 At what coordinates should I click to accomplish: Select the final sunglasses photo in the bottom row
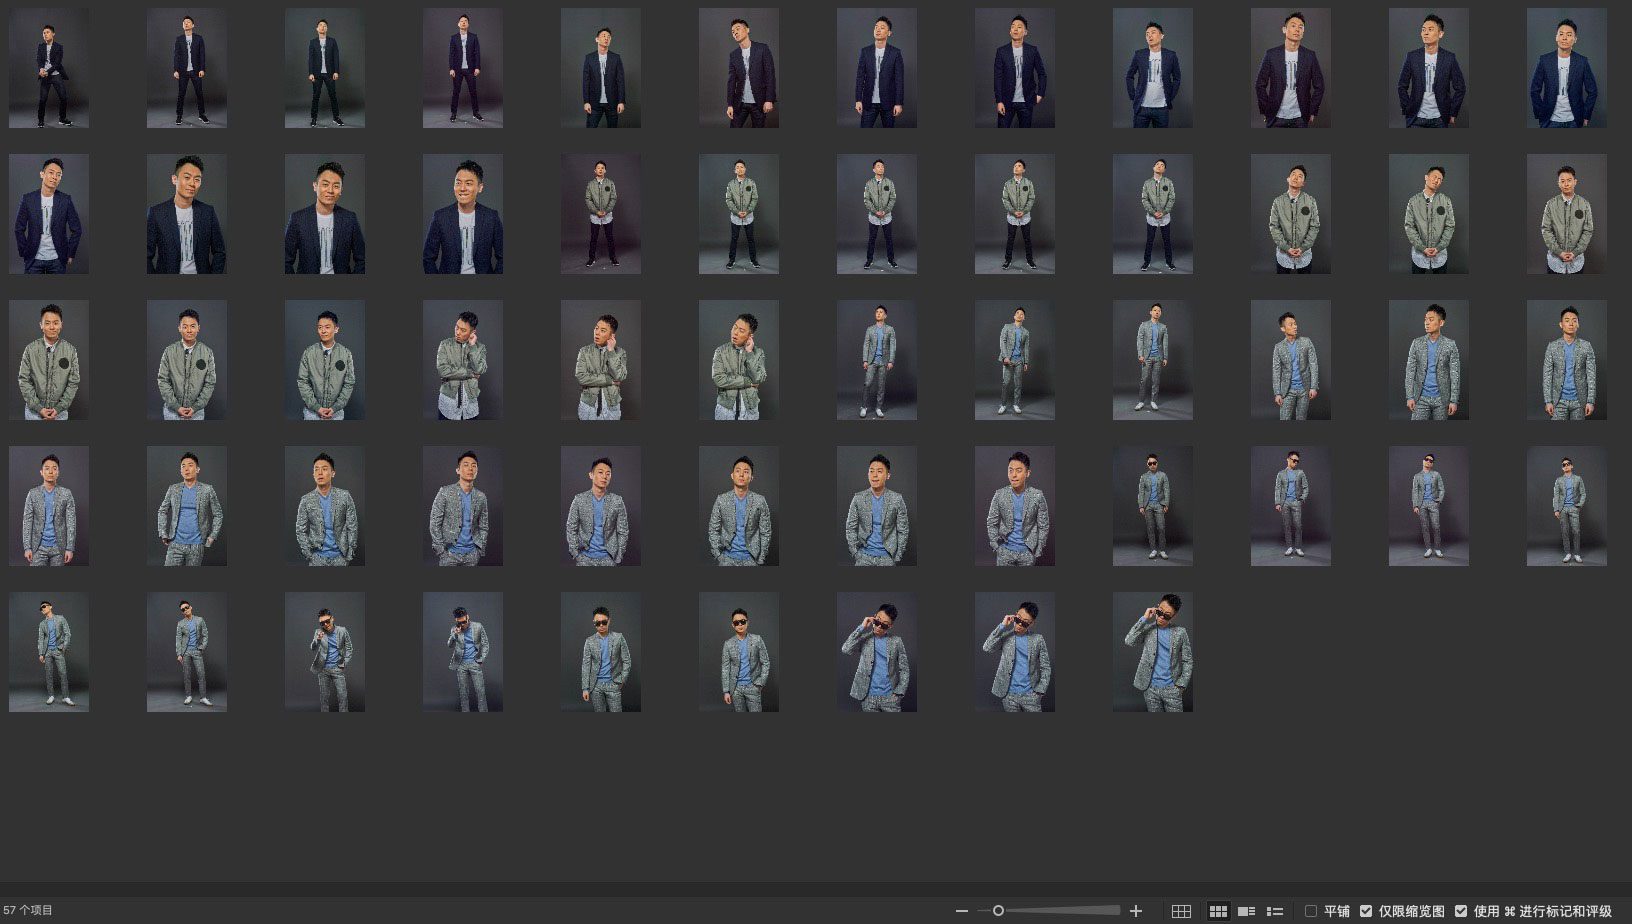pyautogui.click(x=1153, y=652)
